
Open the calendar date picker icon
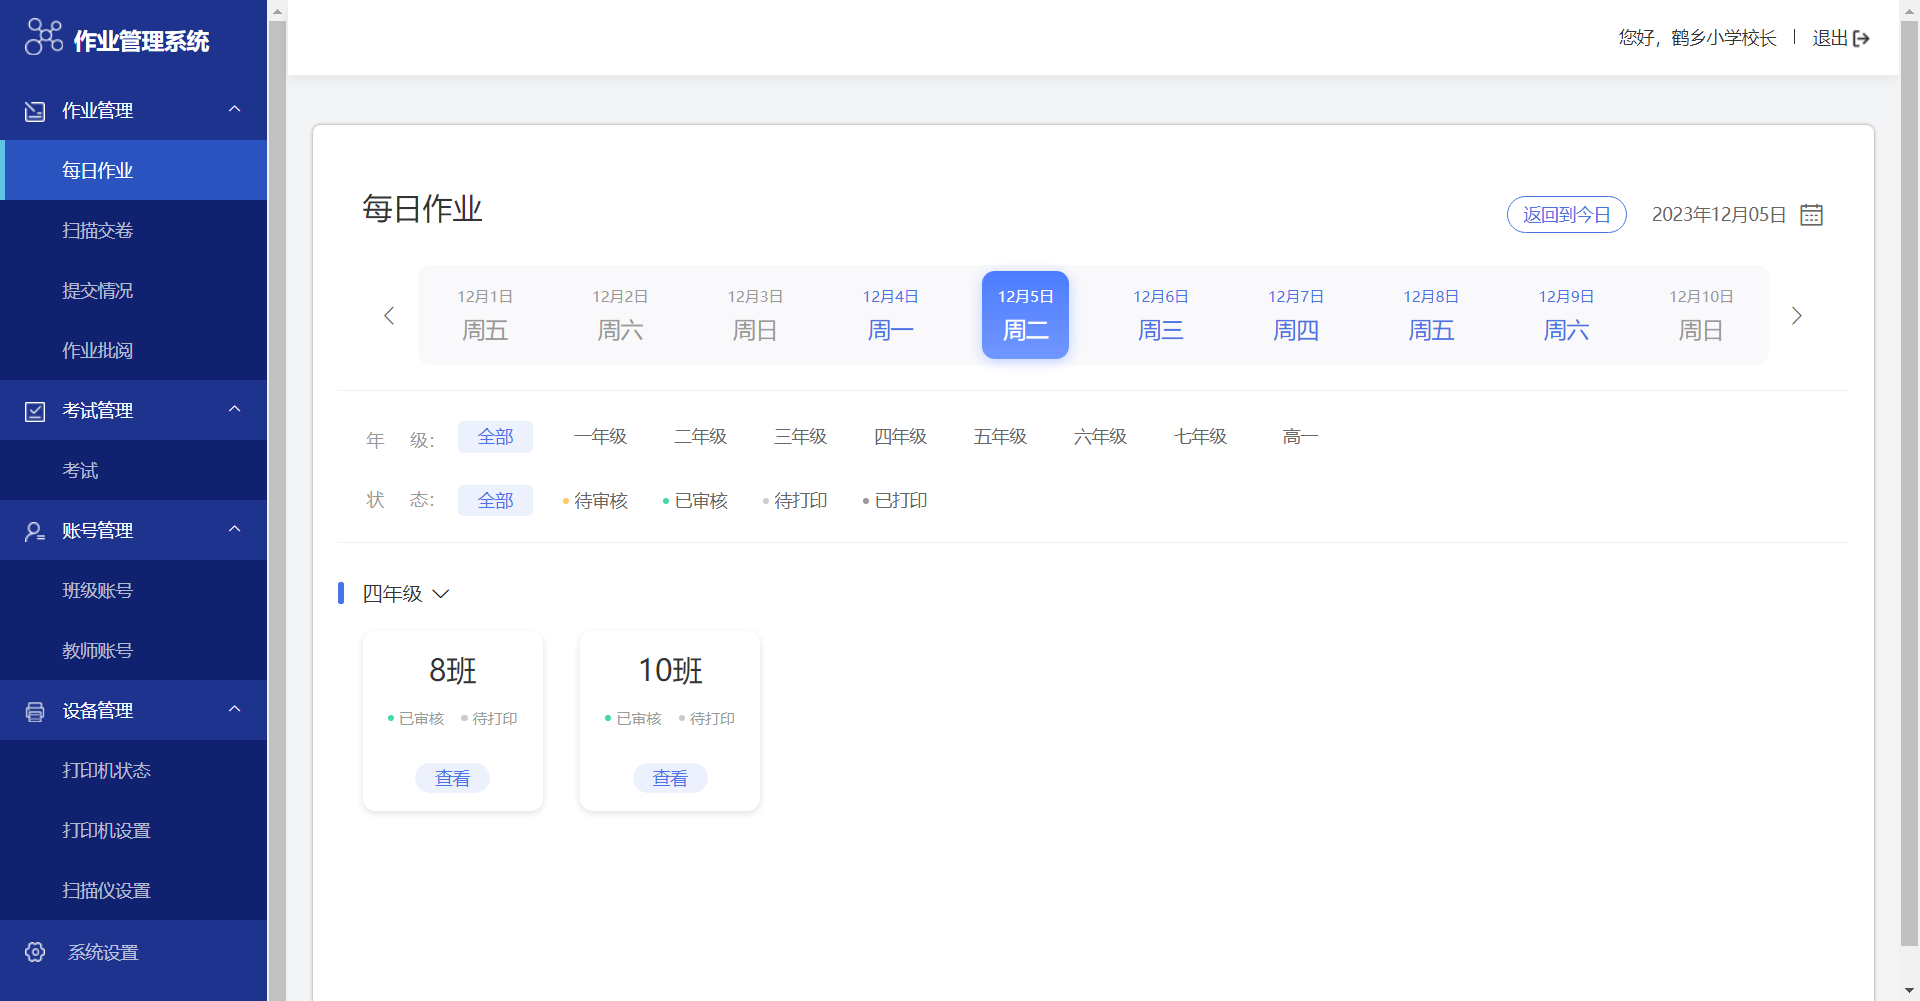pos(1811,215)
